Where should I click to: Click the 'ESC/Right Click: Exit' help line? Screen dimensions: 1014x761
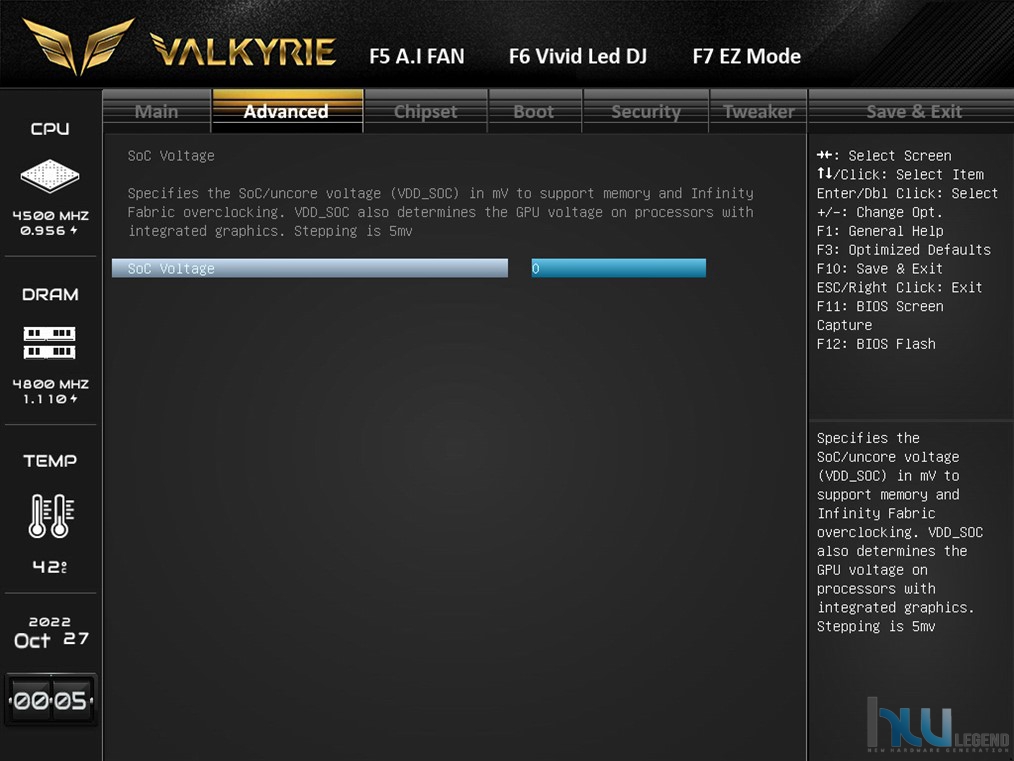[x=900, y=287]
